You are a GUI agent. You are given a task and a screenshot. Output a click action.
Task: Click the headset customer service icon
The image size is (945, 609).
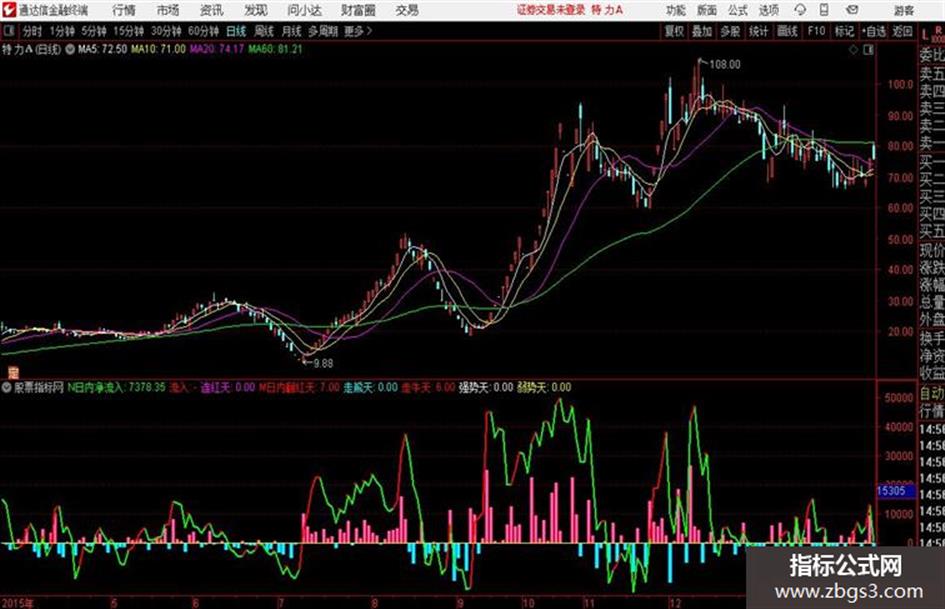(x=800, y=10)
